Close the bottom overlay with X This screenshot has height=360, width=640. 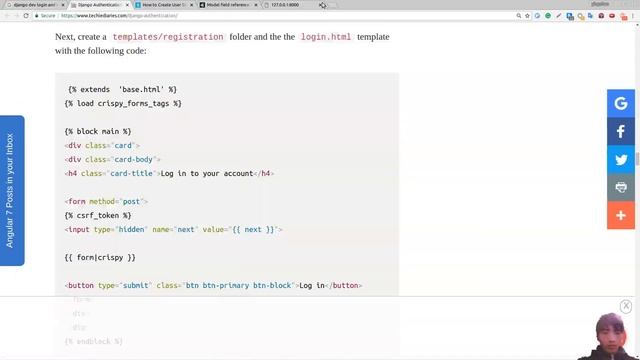point(626,306)
